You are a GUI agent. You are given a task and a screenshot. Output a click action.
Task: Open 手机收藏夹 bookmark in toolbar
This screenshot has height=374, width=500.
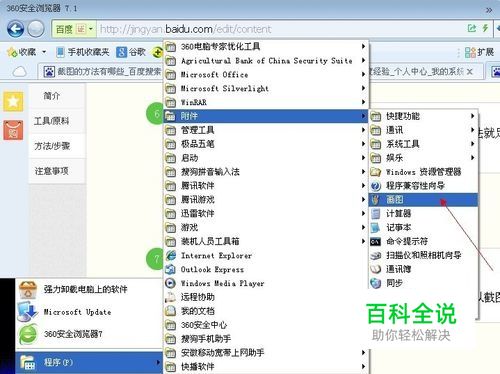(83, 52)
